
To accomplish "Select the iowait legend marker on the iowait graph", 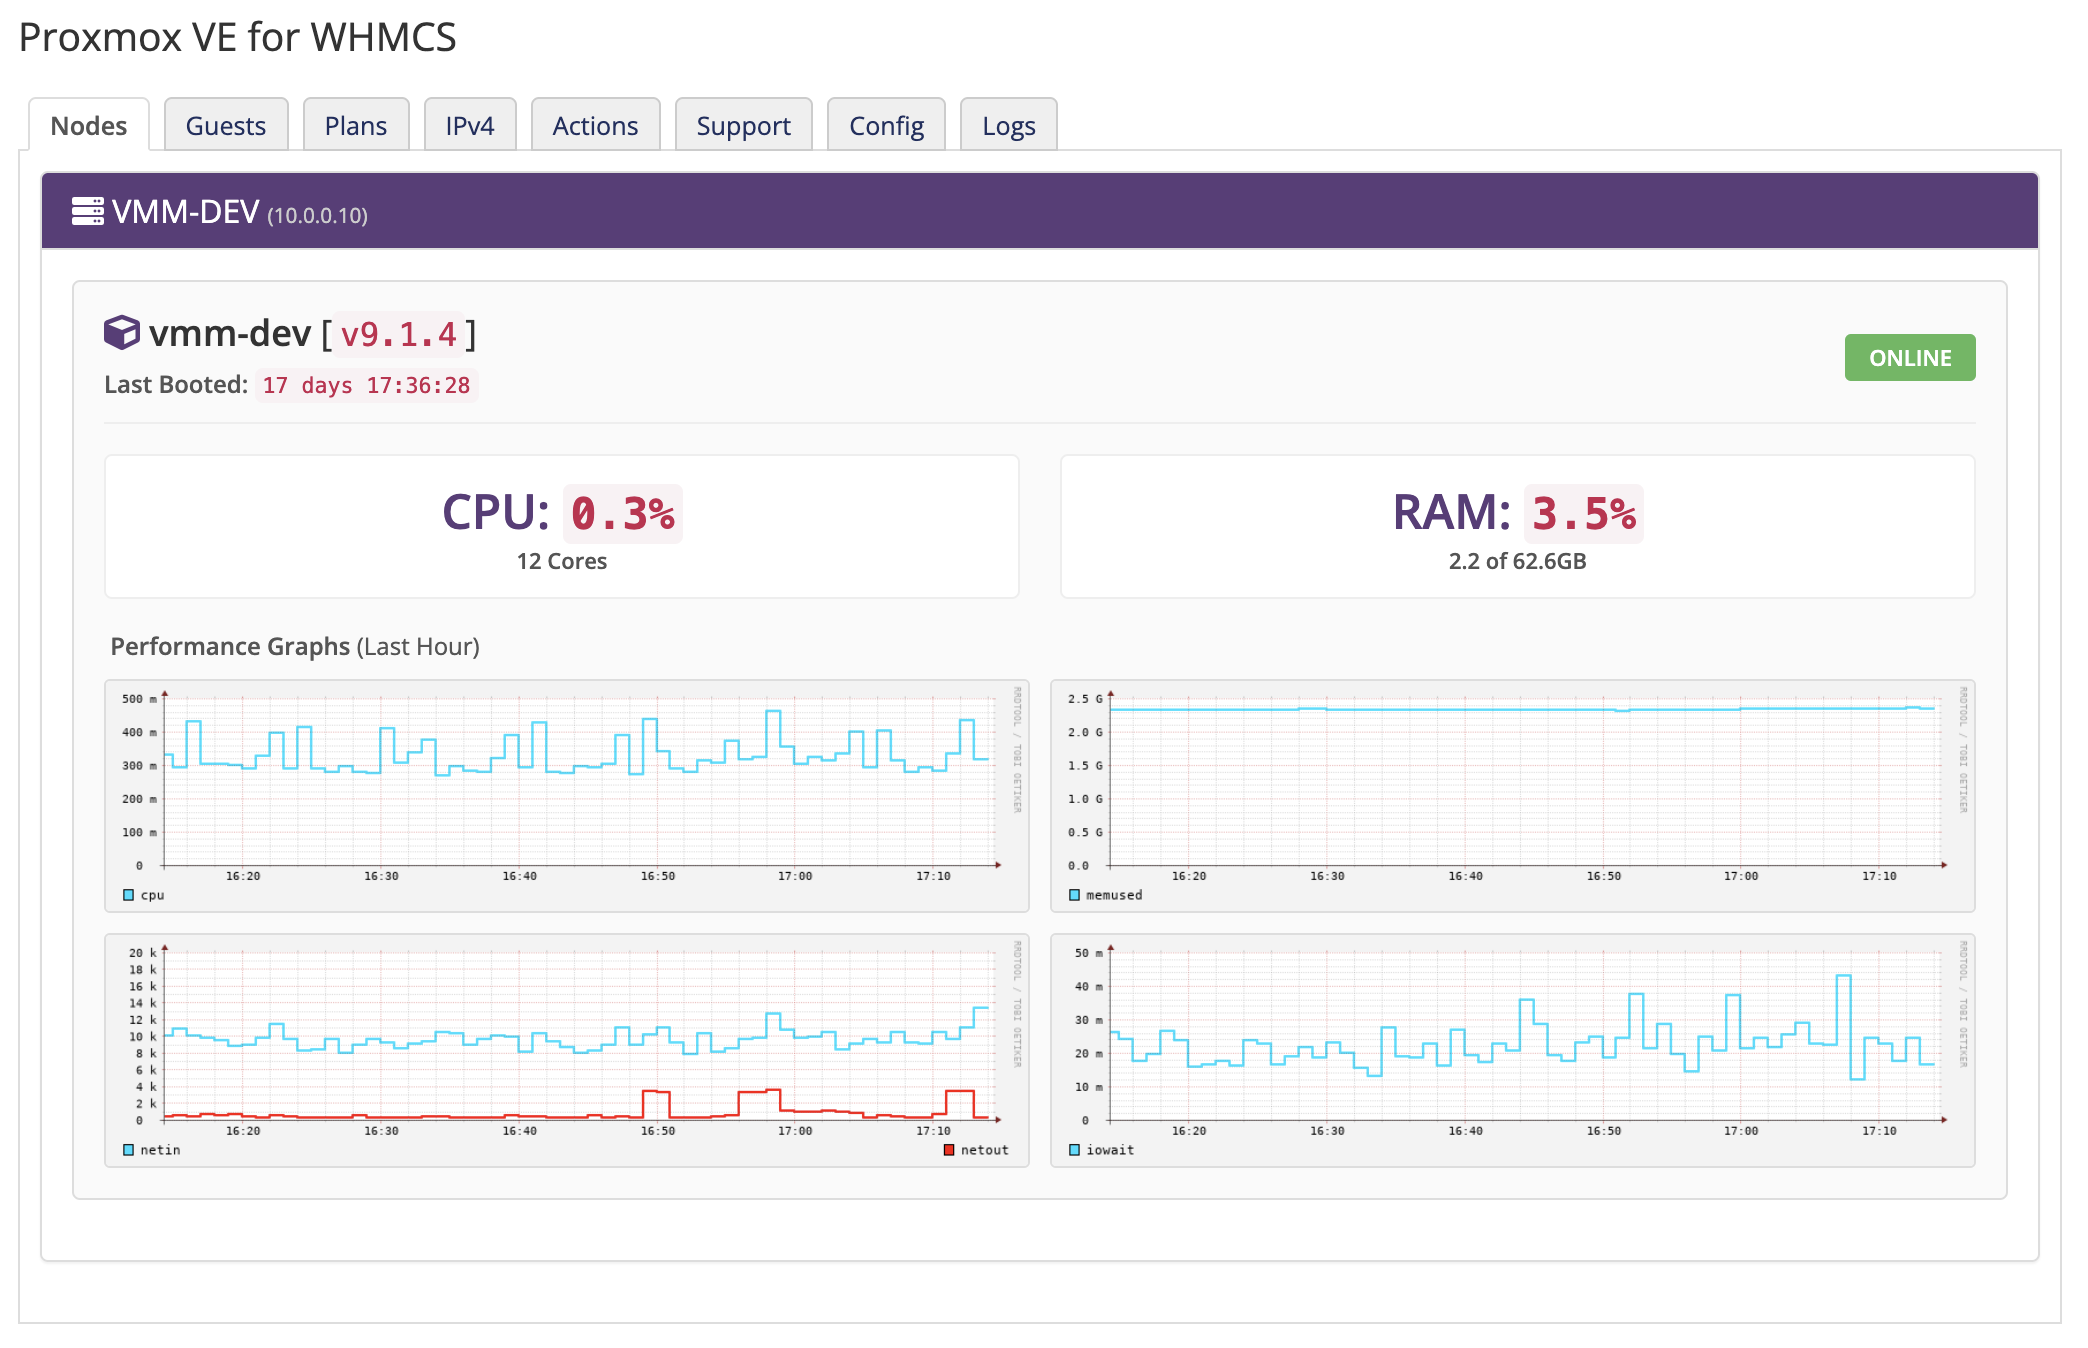I will 1072,1150.
